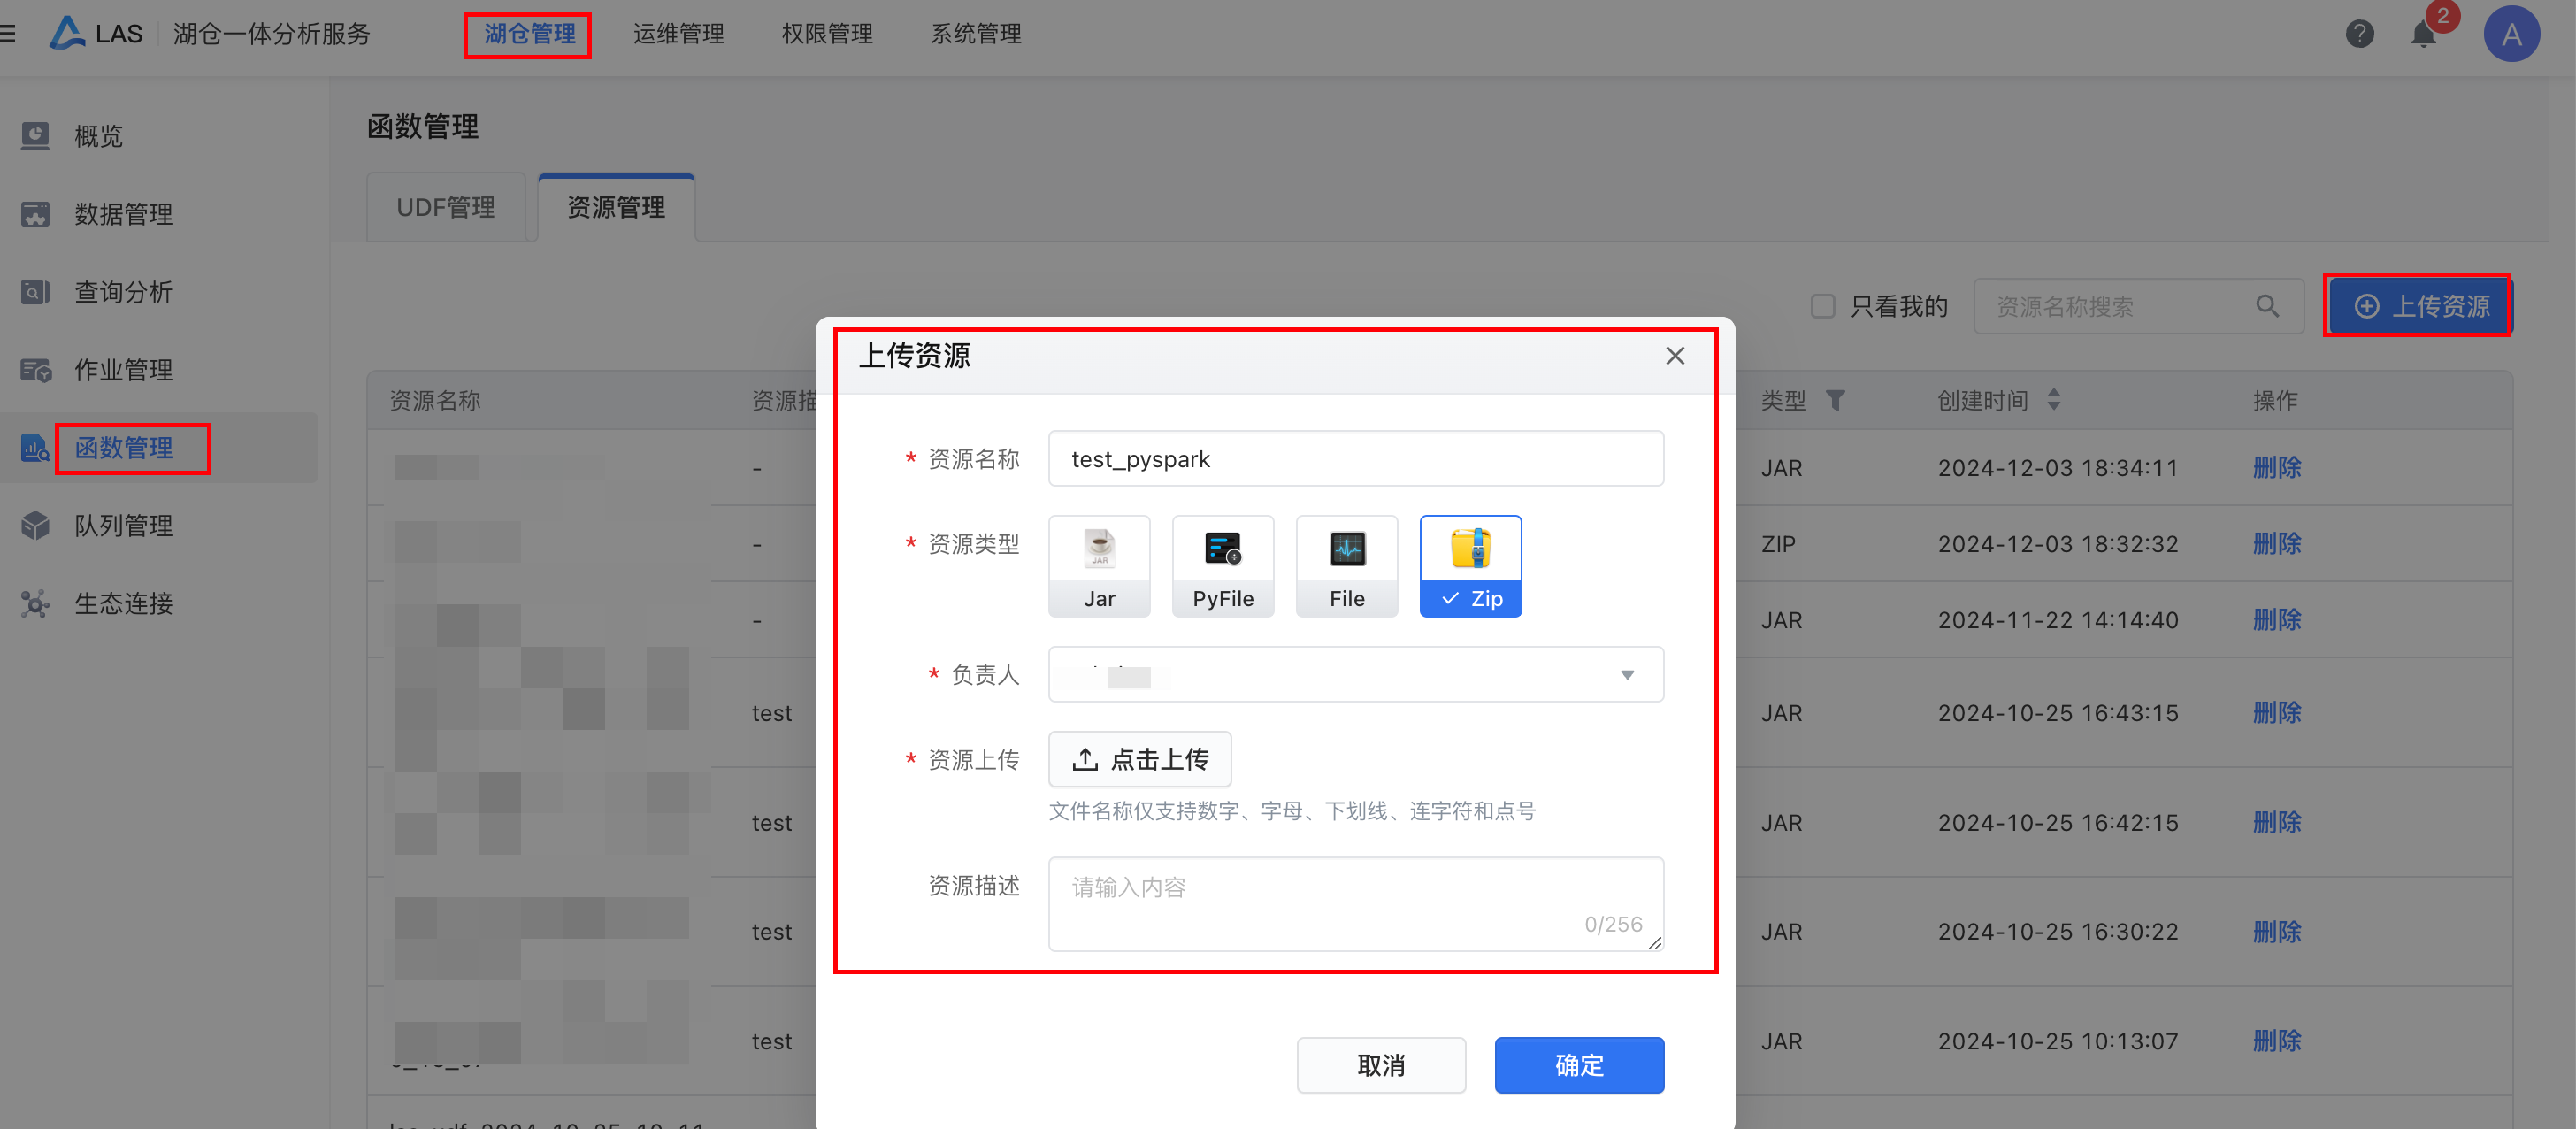Close the 上传资源 dialog
The width and height of the screenshot is (2576, 1129).
[1675, 356]
